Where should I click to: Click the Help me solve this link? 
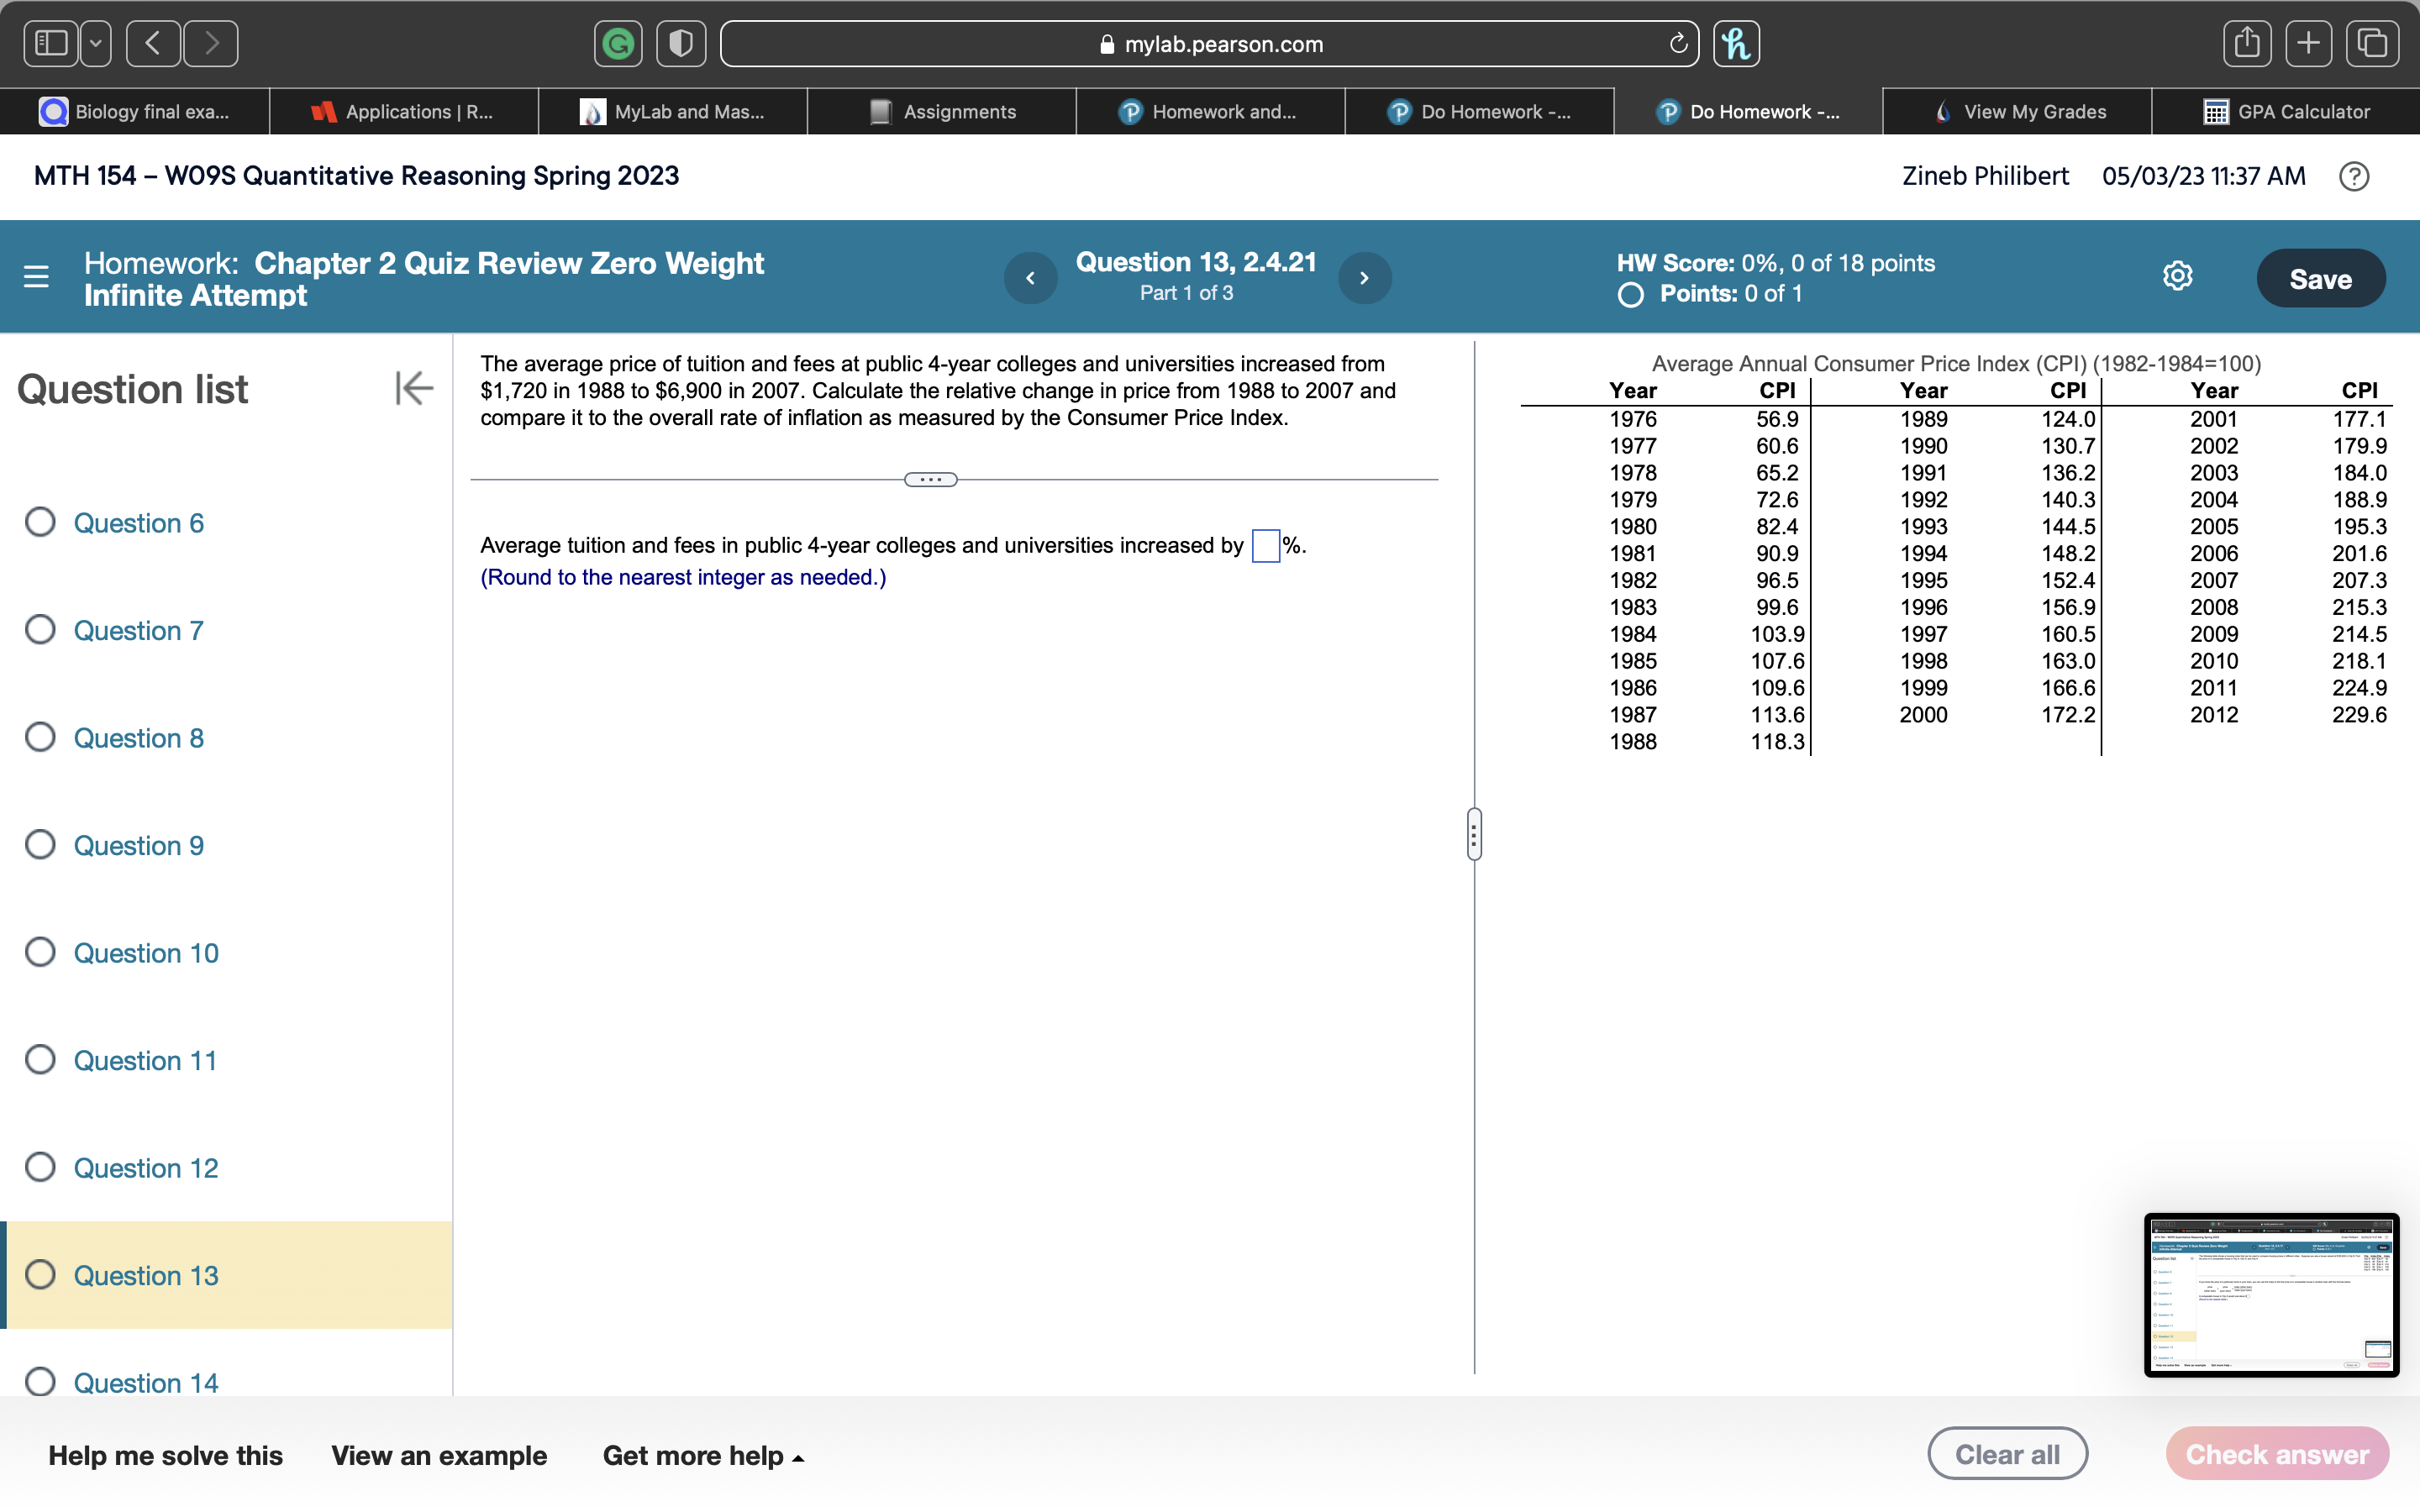click(x=164, y=1457)
